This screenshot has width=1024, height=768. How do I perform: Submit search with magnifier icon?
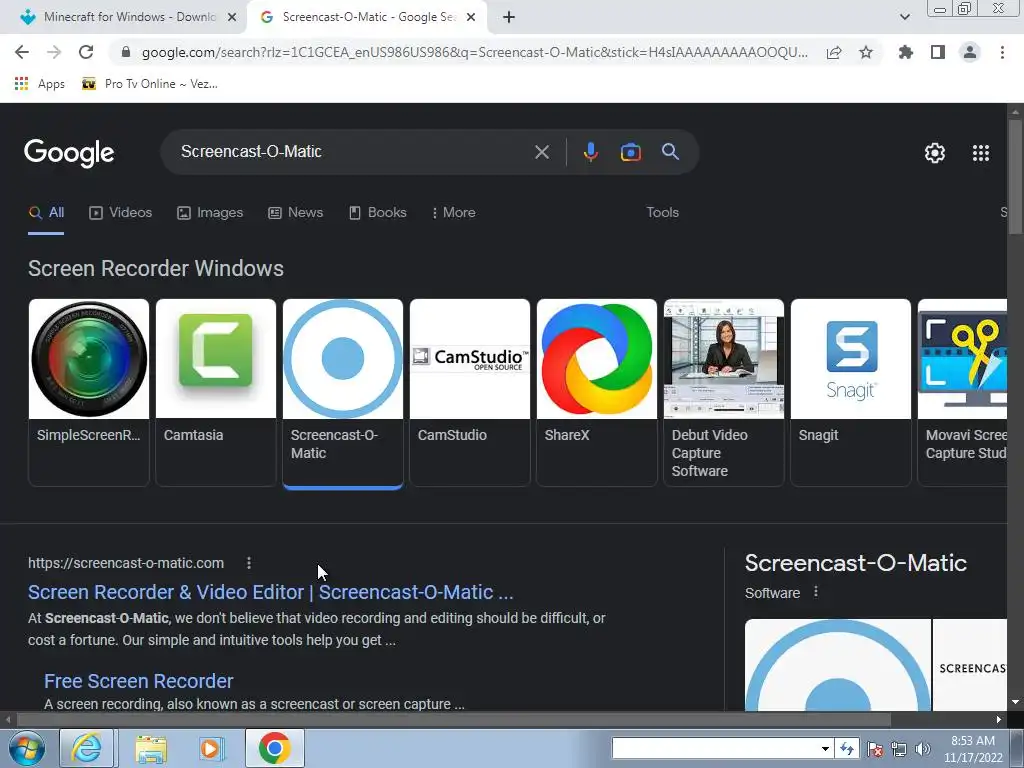(671, 152)
